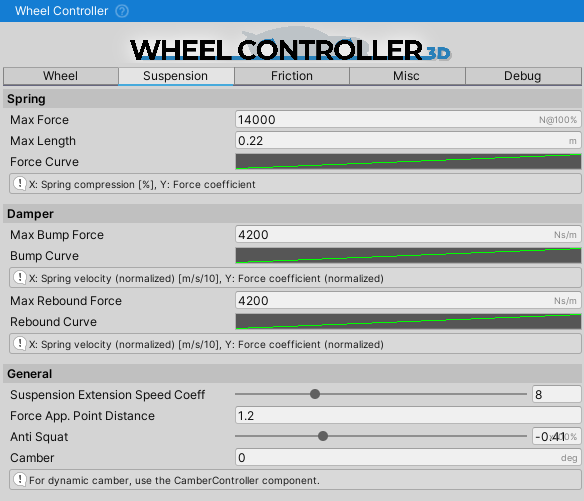This screenshot has width=584, height=501.
Task: Click the Max Force input field
Action: [408, 120]
